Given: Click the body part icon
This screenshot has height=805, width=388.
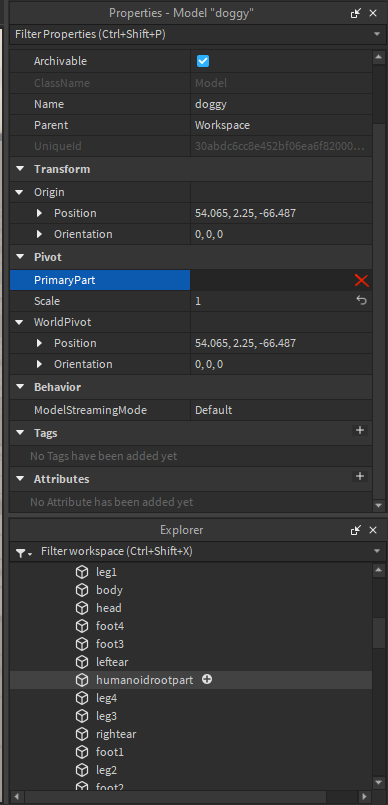Looking at the screenshot, I should 82,590.
